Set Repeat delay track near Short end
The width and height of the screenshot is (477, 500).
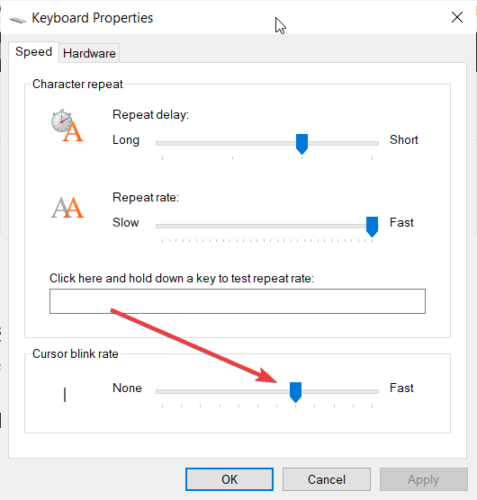(x=362, y=143)
